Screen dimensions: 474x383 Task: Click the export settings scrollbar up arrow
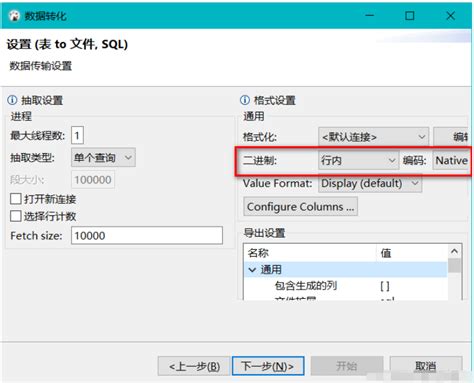point(454,251)
